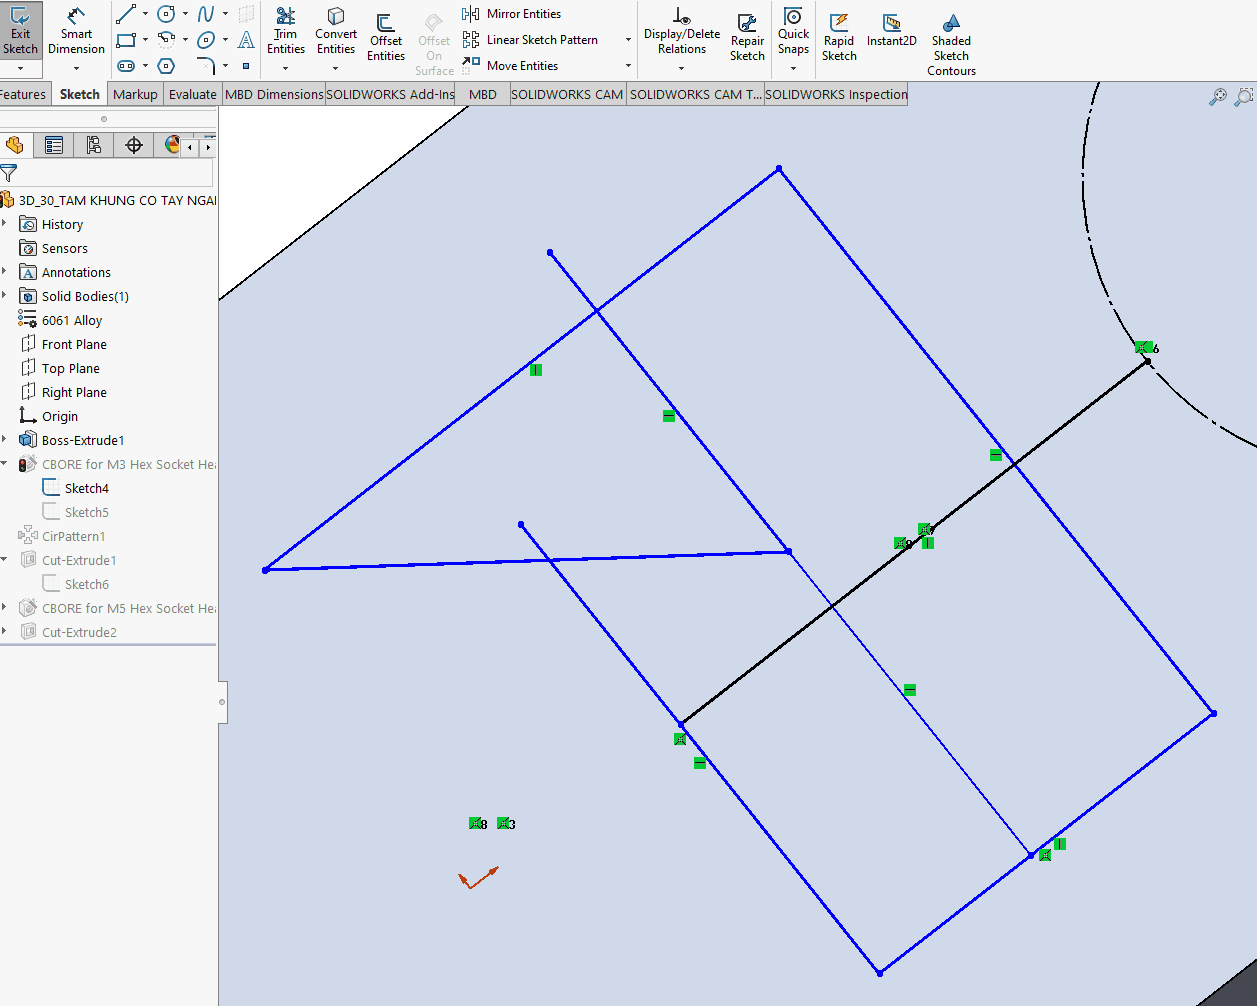Select the Polygon sketch tool
Viewport: 1257px width, 1006px height.
click(x=166, y=66)
